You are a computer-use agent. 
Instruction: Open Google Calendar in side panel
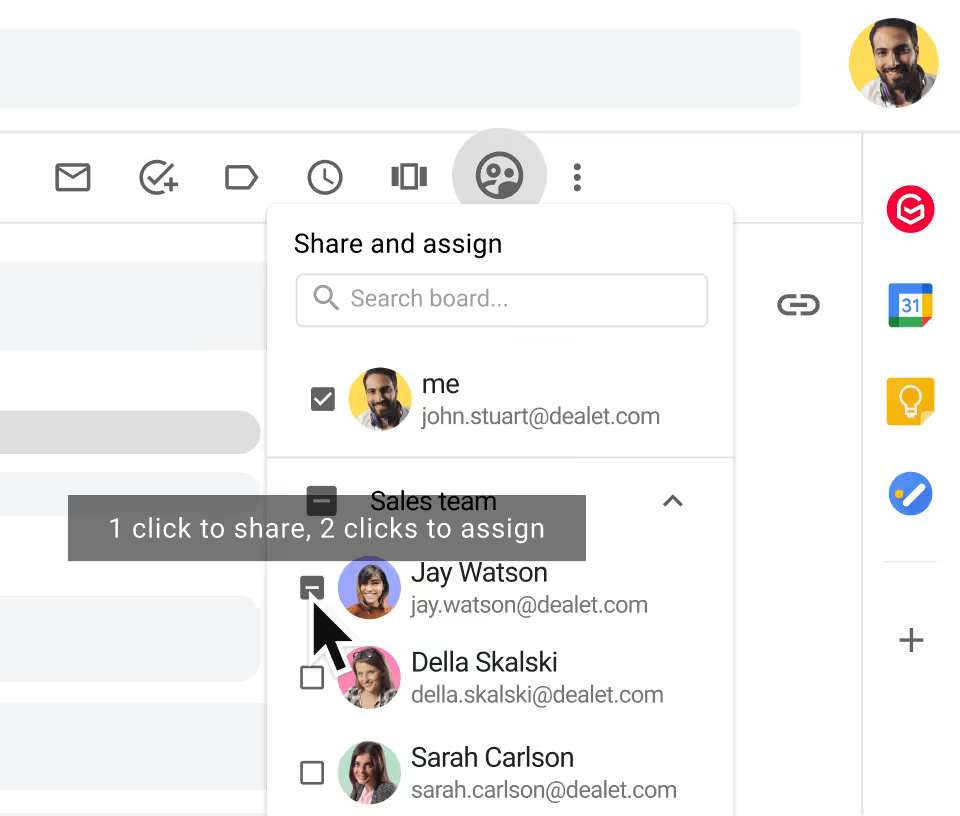[910, 305]
